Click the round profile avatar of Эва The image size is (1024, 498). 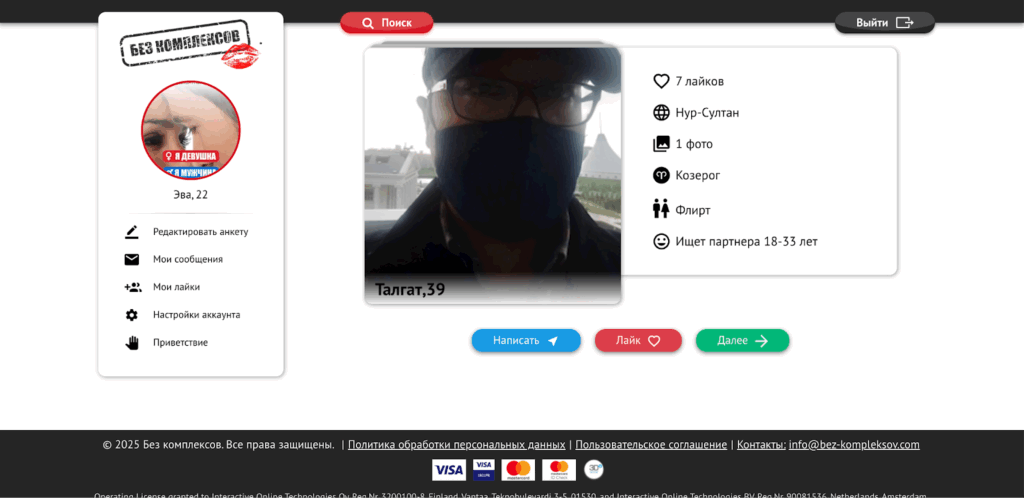pyautogui.click(x=191, y=130)
